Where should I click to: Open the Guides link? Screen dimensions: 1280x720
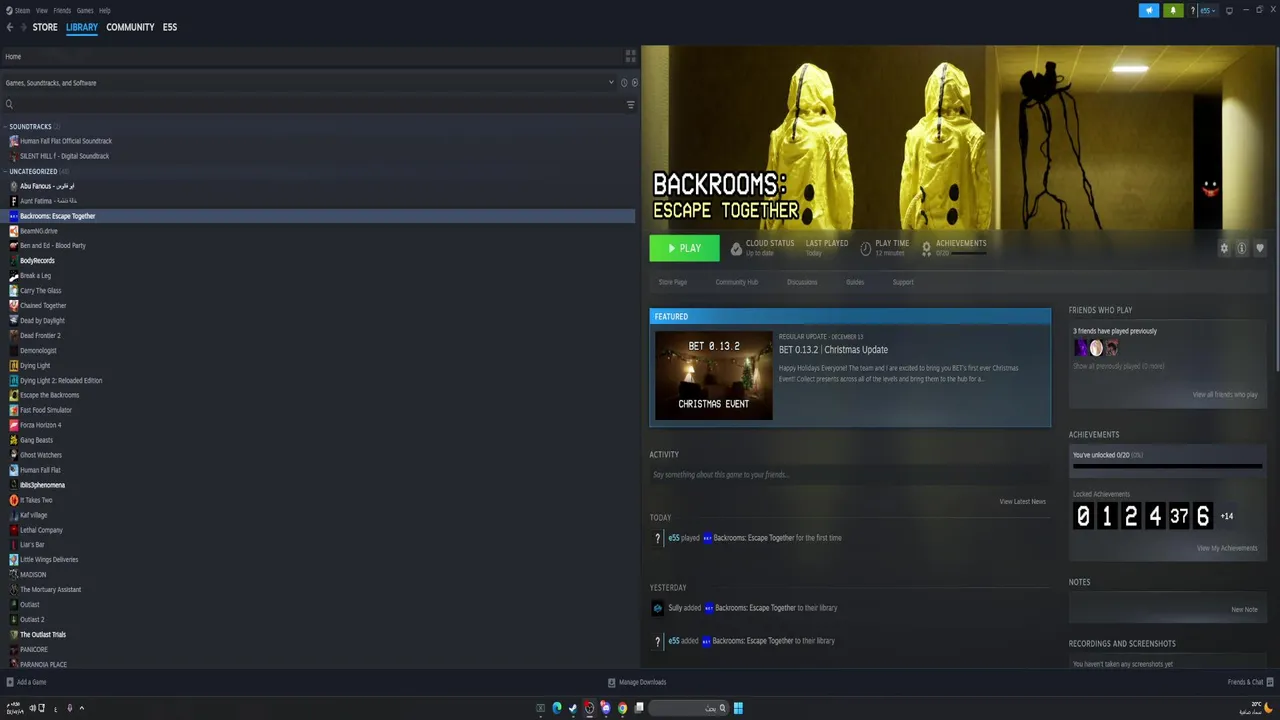(855, 282)
